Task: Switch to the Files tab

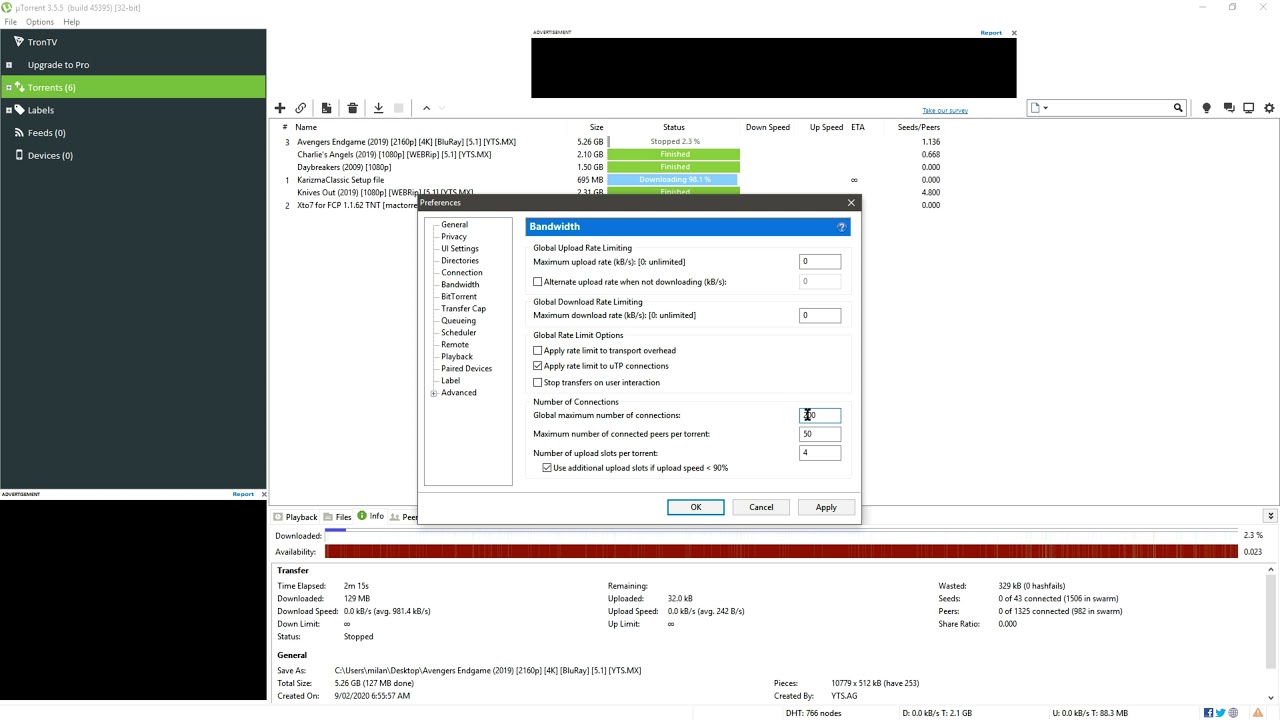Action: tap(338, 517)
